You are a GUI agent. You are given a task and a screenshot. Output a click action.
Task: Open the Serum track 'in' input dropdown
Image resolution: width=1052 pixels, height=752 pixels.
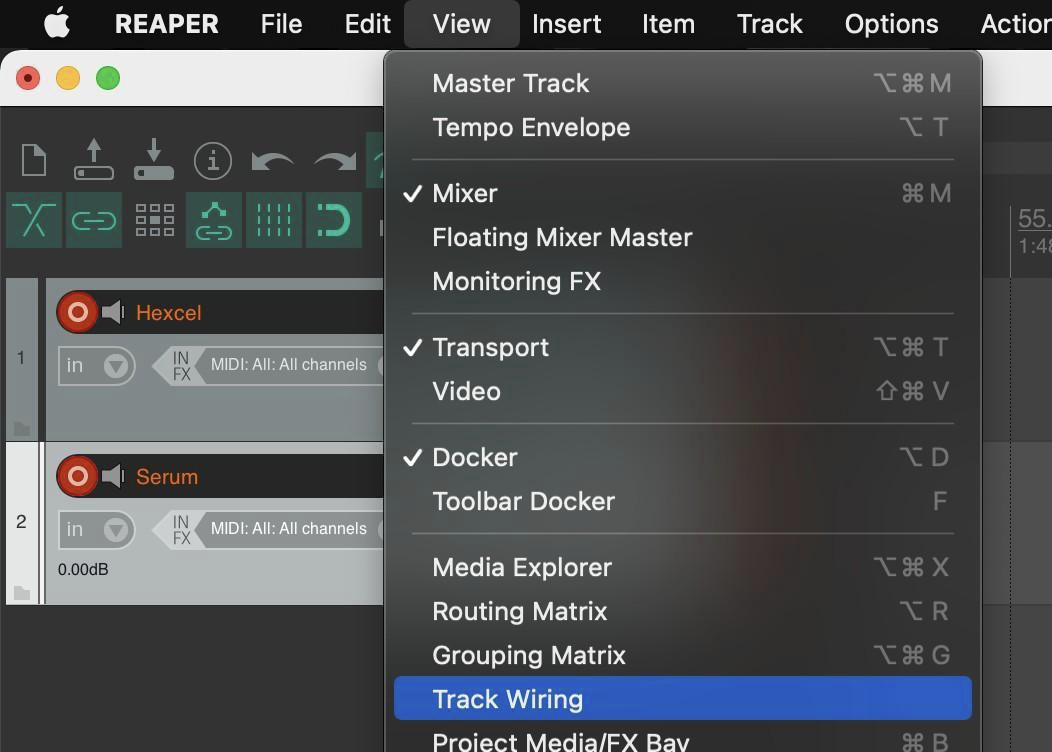point(97,530)
